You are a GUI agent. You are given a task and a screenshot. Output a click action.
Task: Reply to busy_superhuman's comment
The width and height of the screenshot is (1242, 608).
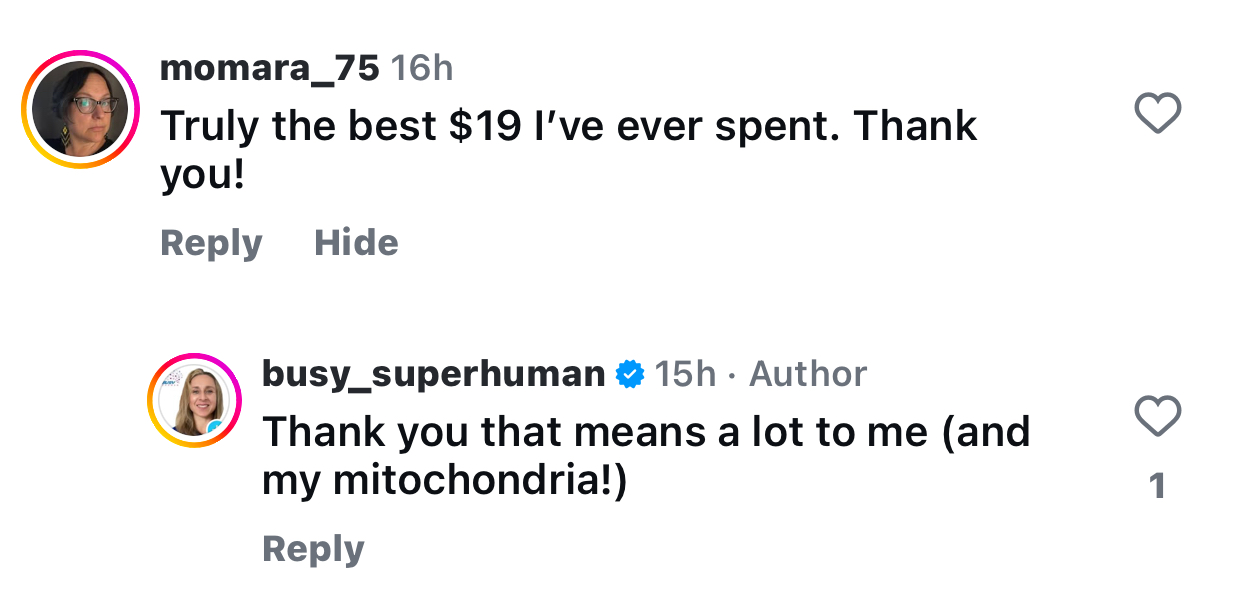(x=313, y=549)
